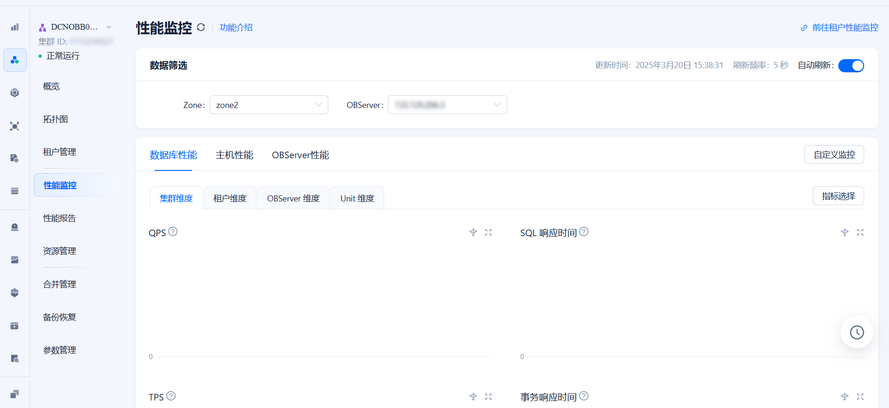The width and height of the screenshot is (889, 408).
Task: Toggle the 自动刷新 switch off
Action: pyautogui.click(x=851, y=66)
